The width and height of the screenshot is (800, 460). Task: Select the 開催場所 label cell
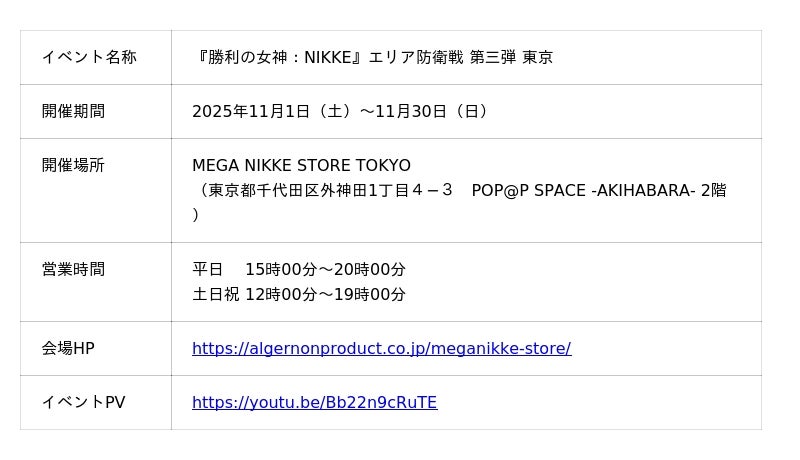(x=73, y=165)
